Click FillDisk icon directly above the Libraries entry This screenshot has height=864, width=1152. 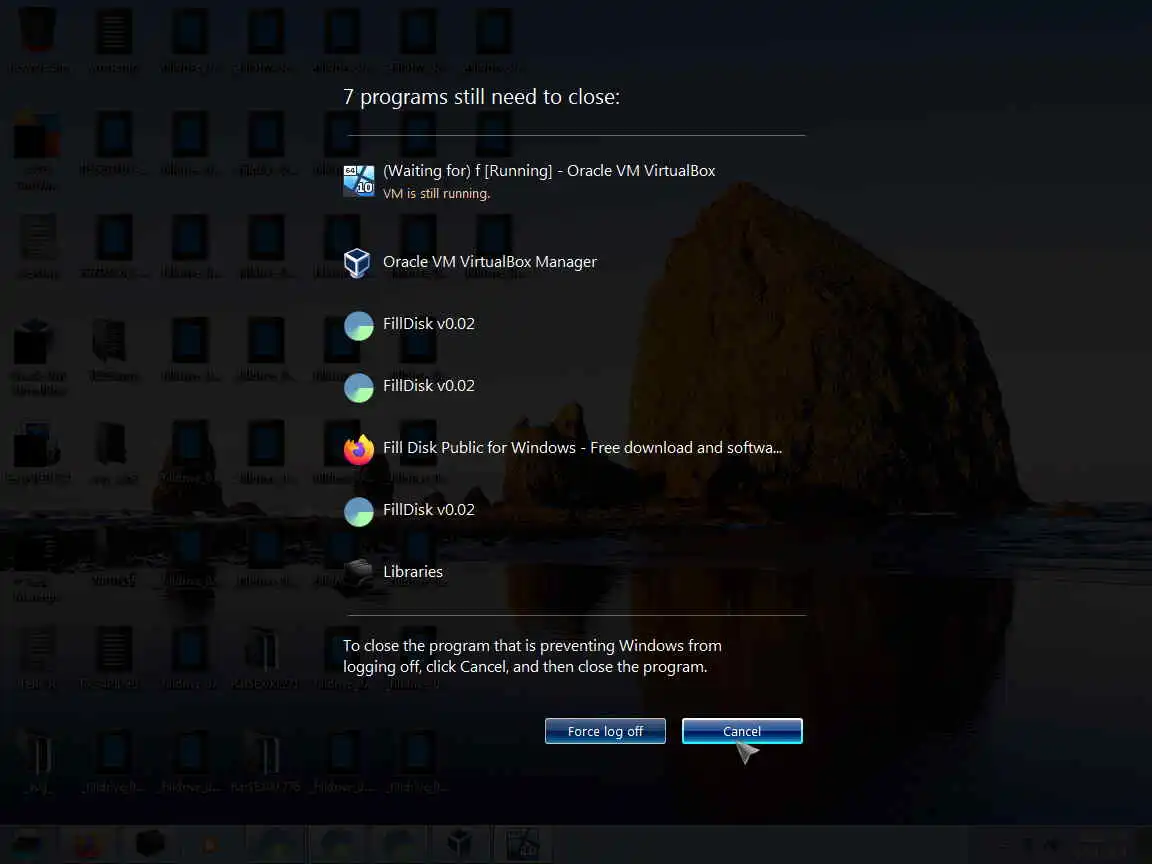point(359,511)
